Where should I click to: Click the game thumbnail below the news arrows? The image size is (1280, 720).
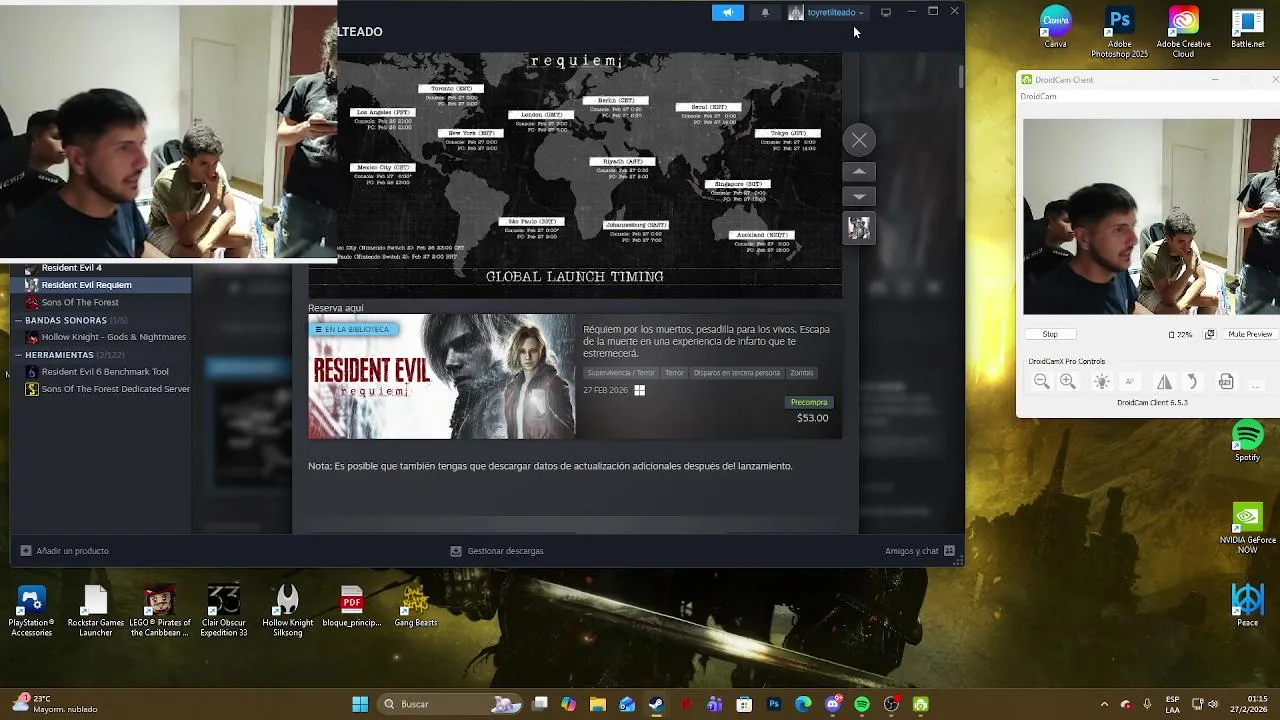tap(859, 228)
